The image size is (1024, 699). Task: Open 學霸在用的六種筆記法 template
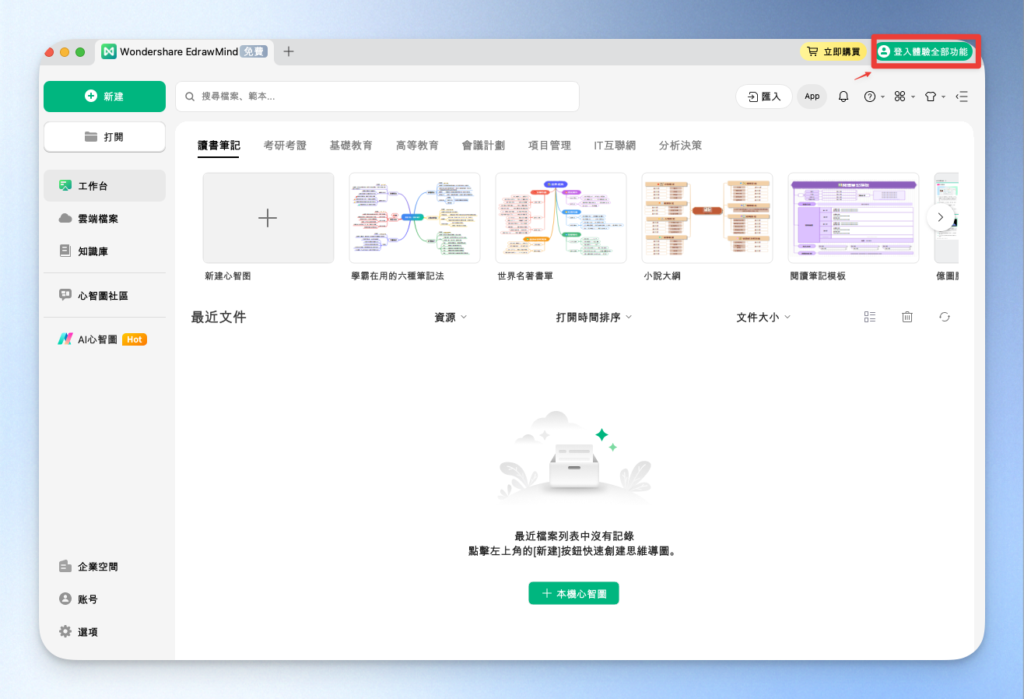(415, 218)
